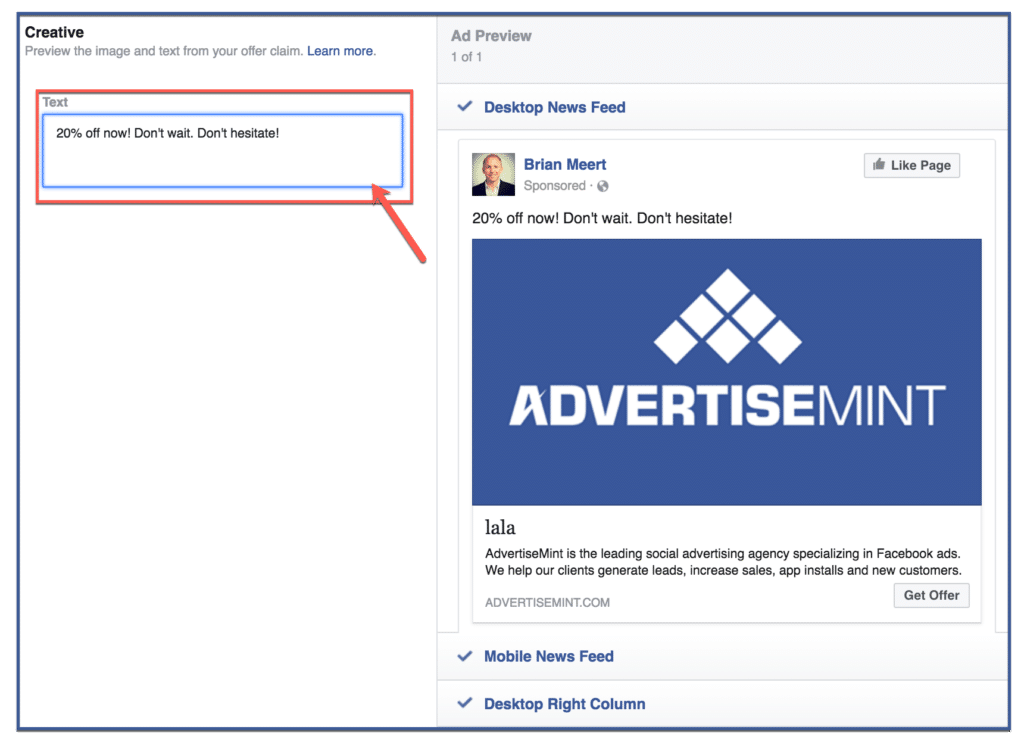Click the white diamond logo in the ad
This screenshot has width=1024, height=739.
pyautogui.click(x=727, y=318)
